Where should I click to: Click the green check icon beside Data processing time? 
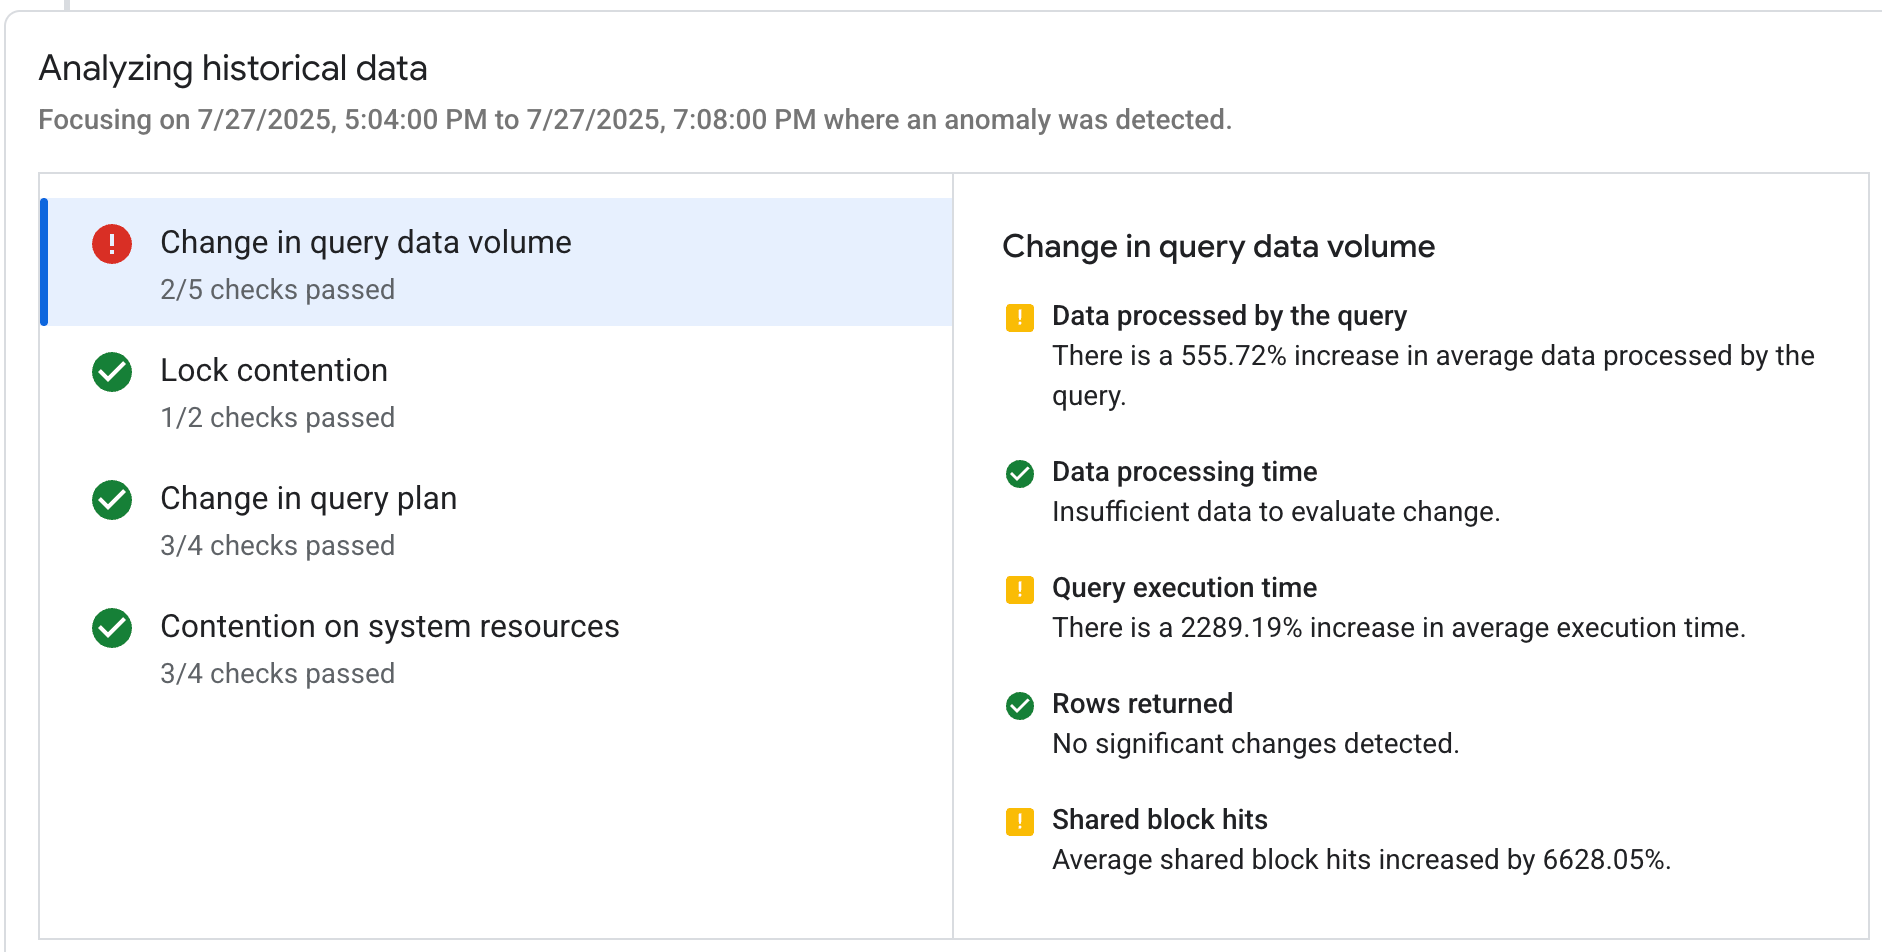point(1019,472)
